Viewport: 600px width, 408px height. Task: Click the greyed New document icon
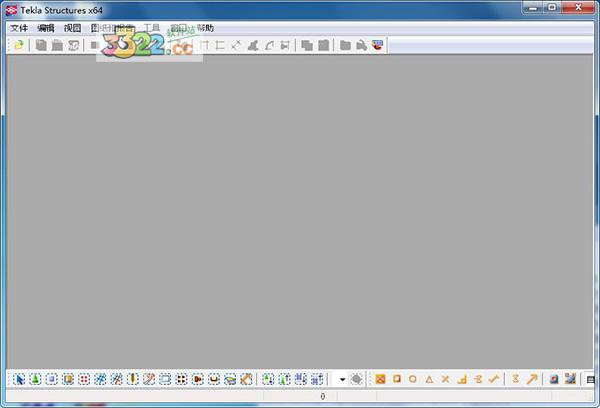(41, 45)
